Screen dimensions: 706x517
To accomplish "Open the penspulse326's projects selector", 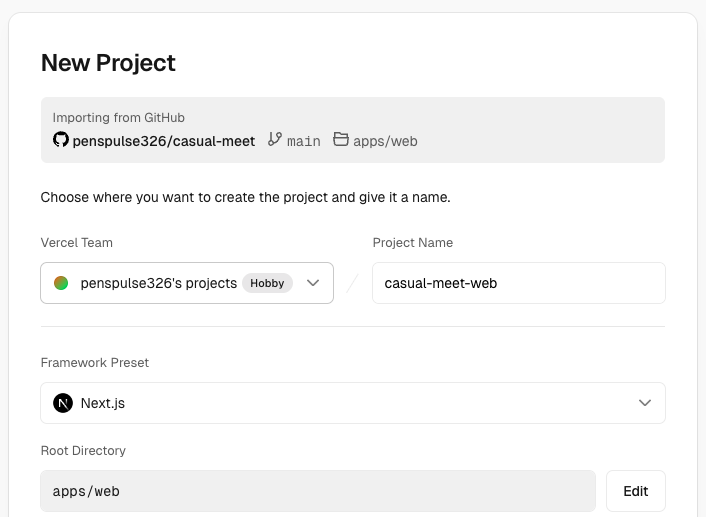I will coord(187,283).
